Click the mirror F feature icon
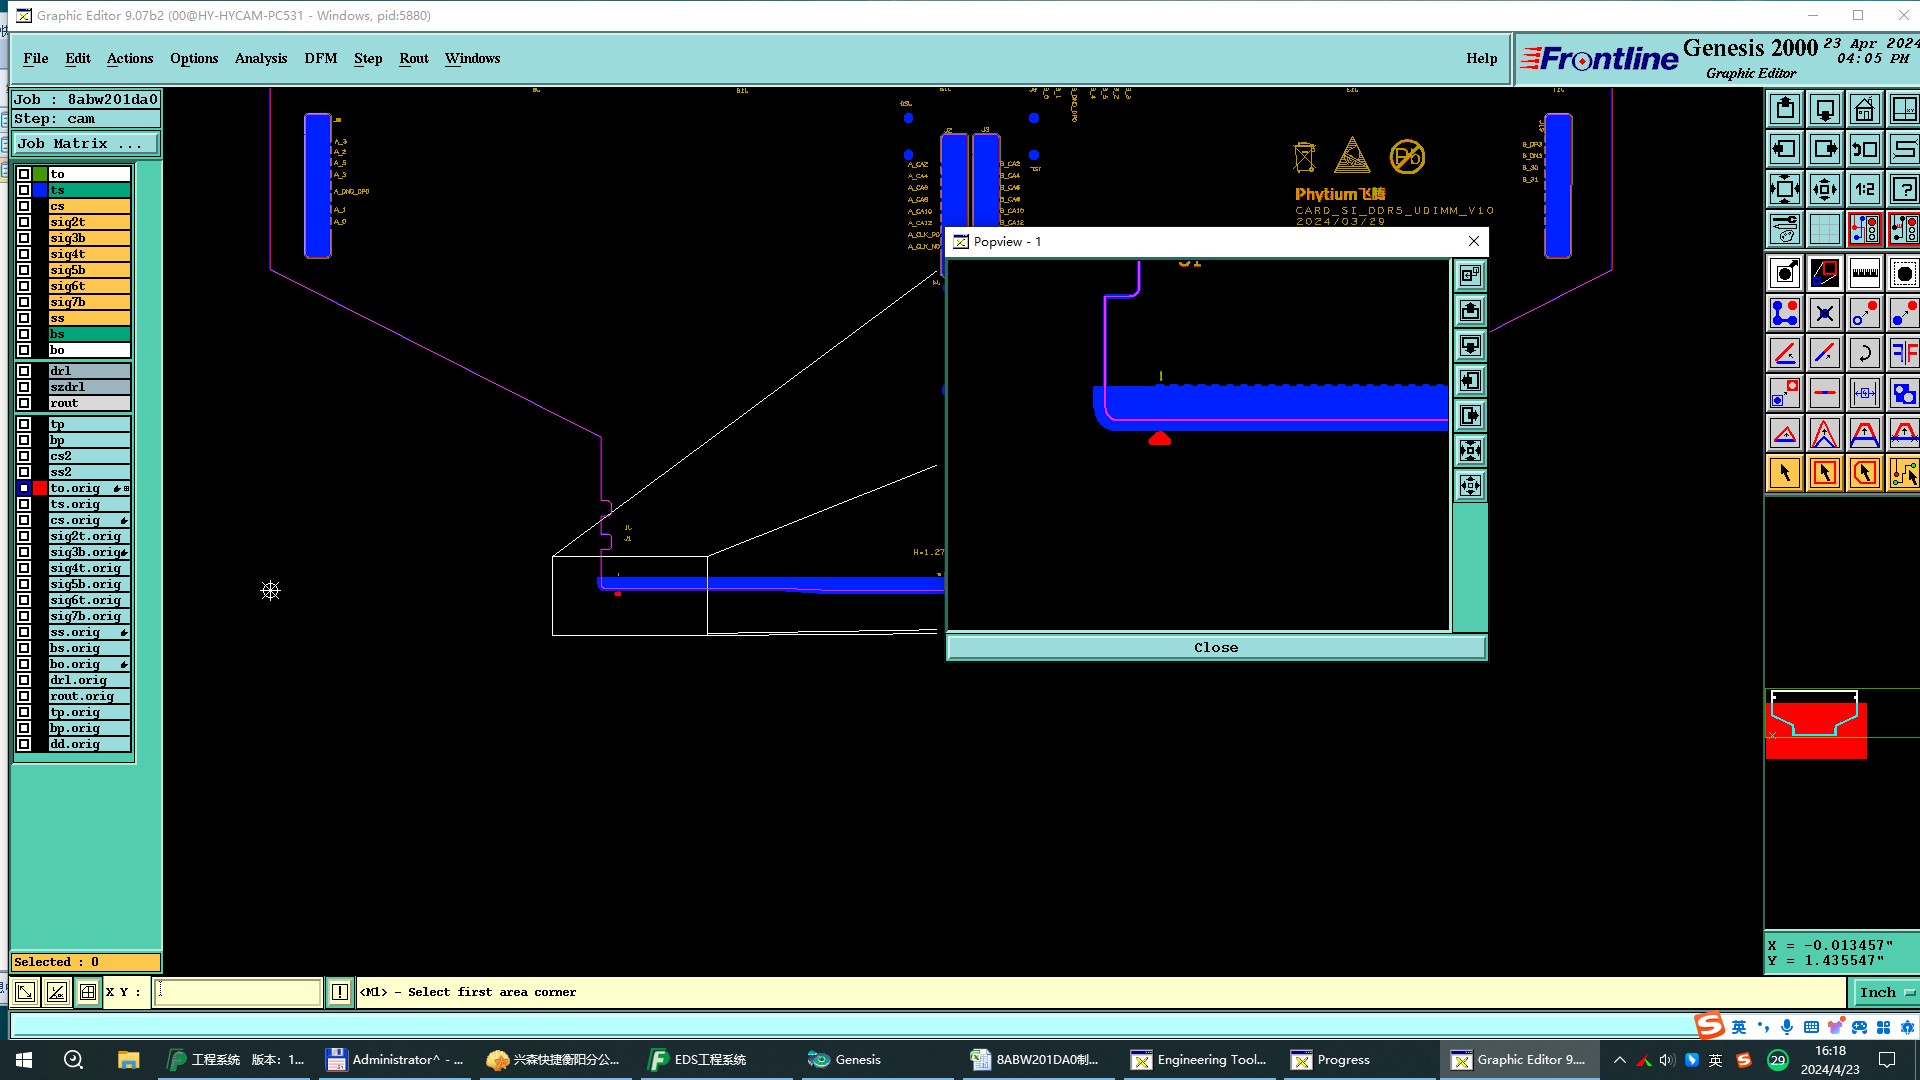This screenshot has height=1080, width=1920. (1903, 353)
